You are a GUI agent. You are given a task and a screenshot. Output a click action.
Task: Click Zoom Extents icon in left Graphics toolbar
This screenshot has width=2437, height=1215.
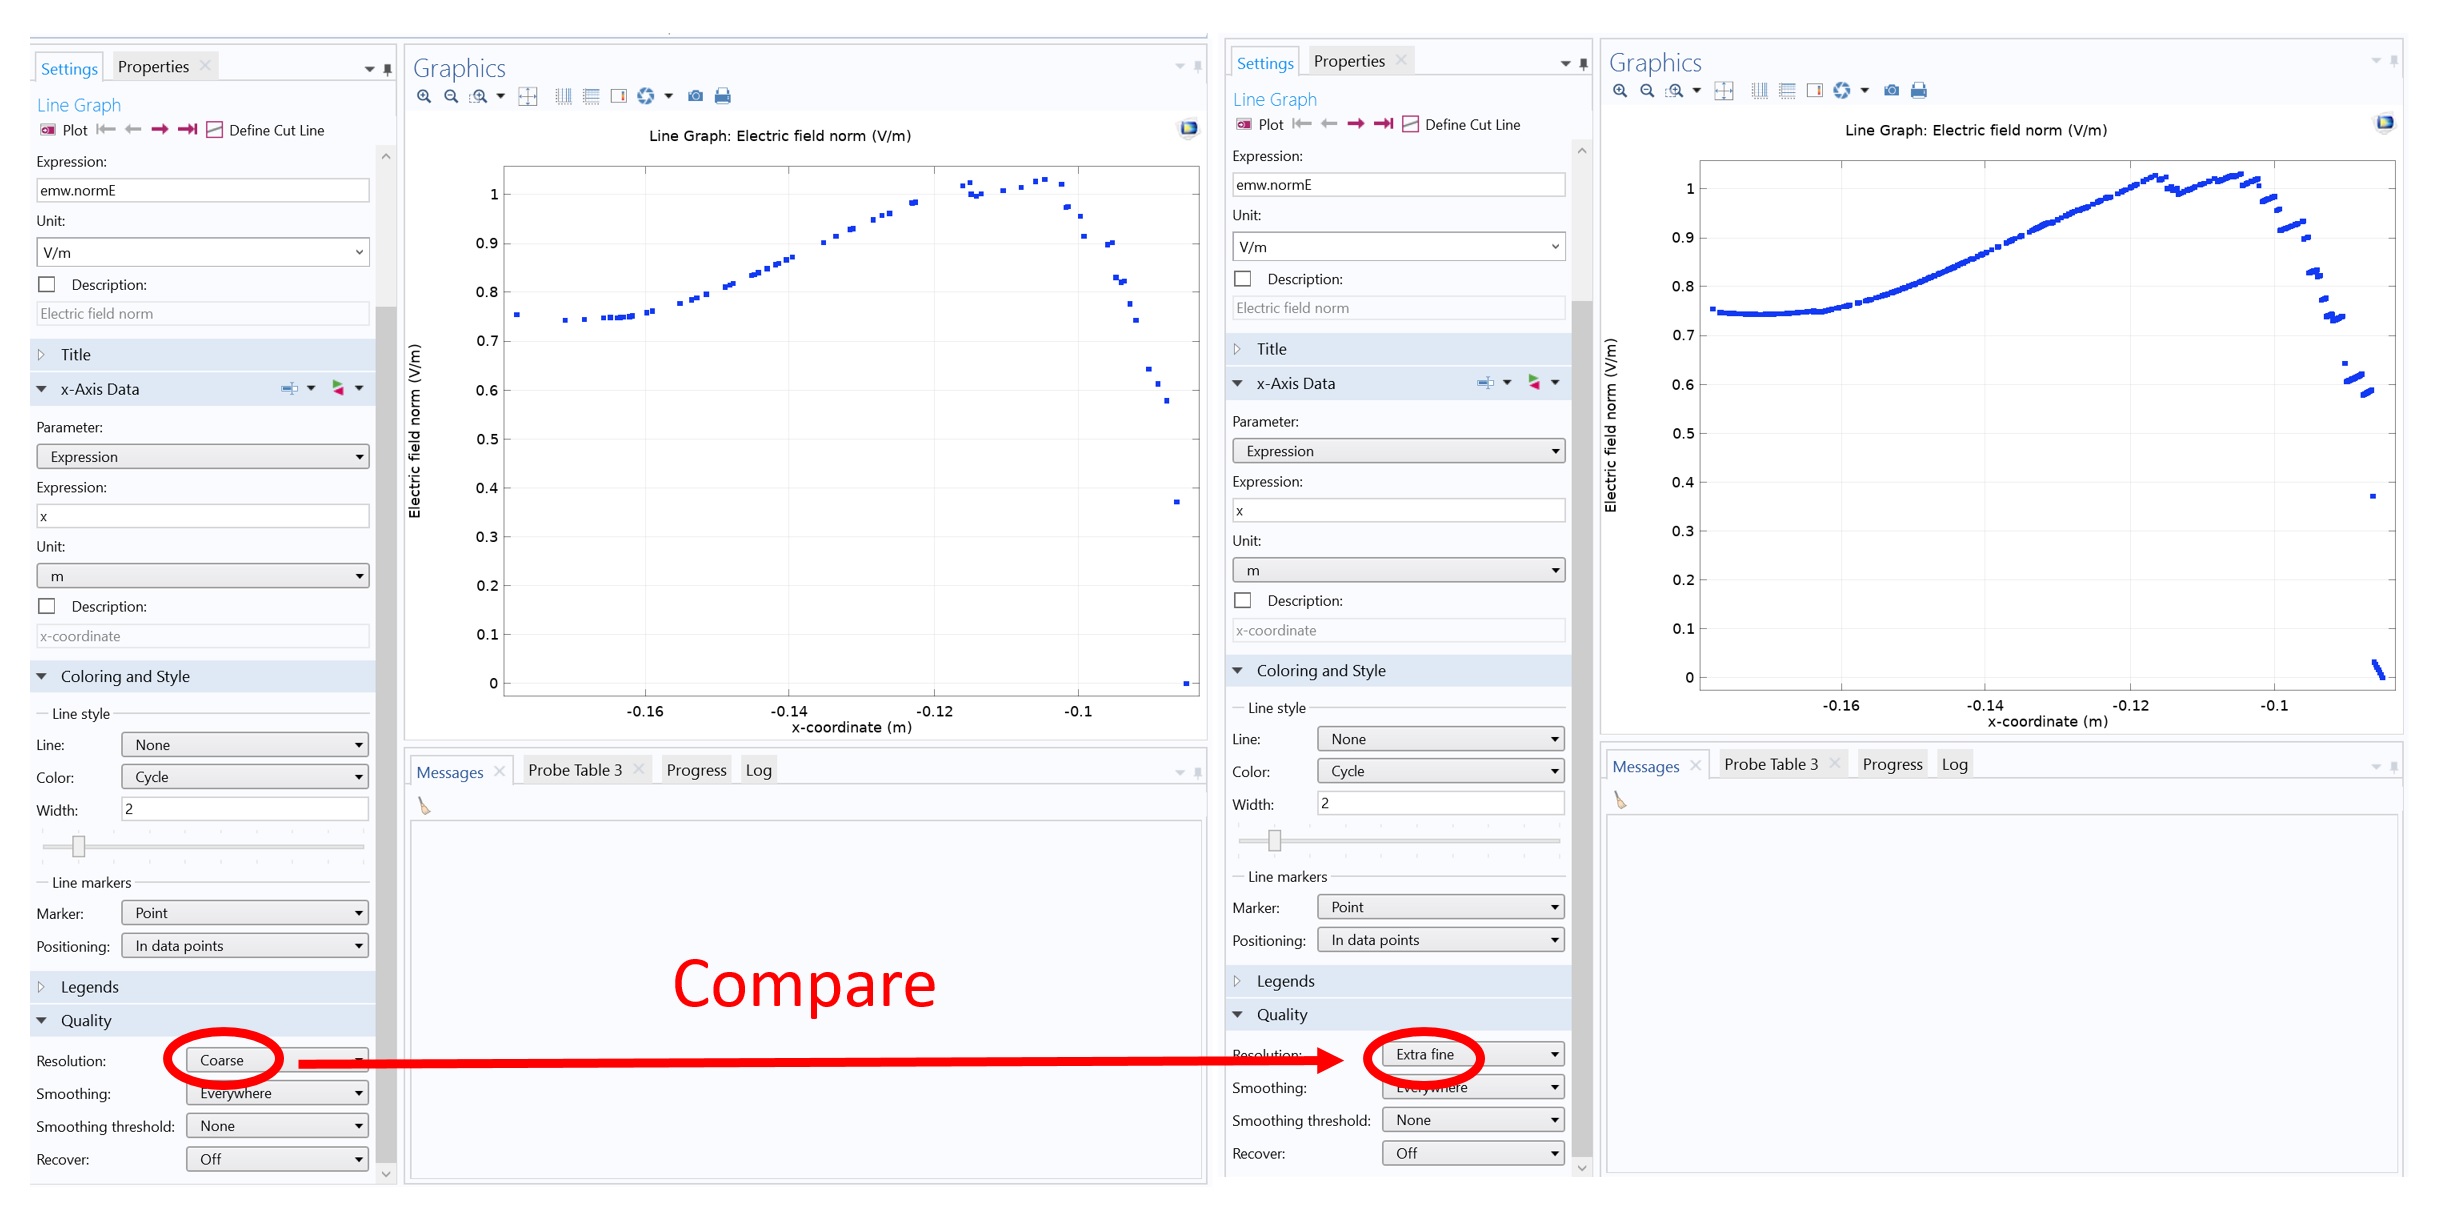pos(528,96)
